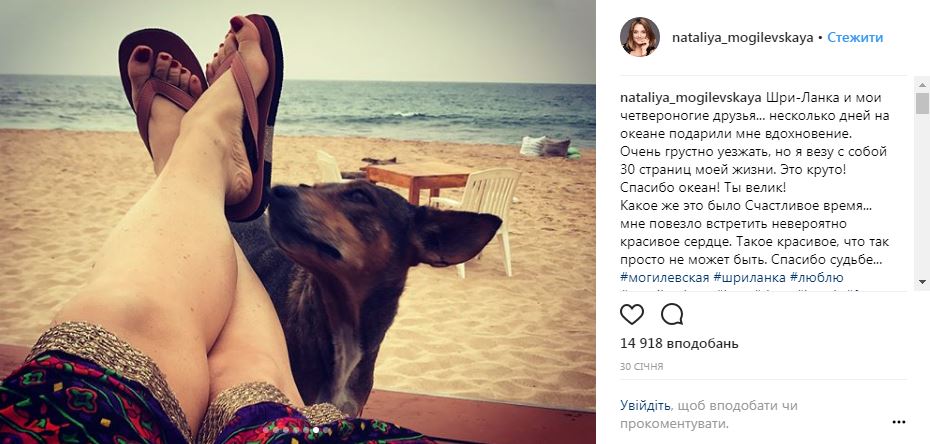930x444 pixels.
Task: Open header username nataliya_mogilevskaya
Action: [x=743, y=37]
